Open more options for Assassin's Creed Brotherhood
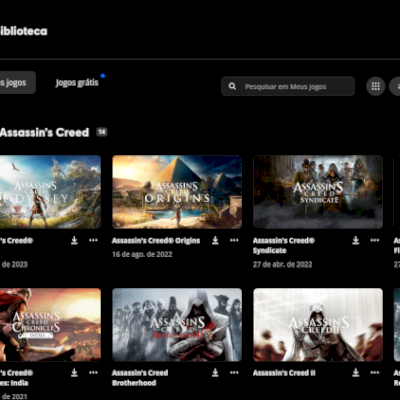 pos(234,372)
